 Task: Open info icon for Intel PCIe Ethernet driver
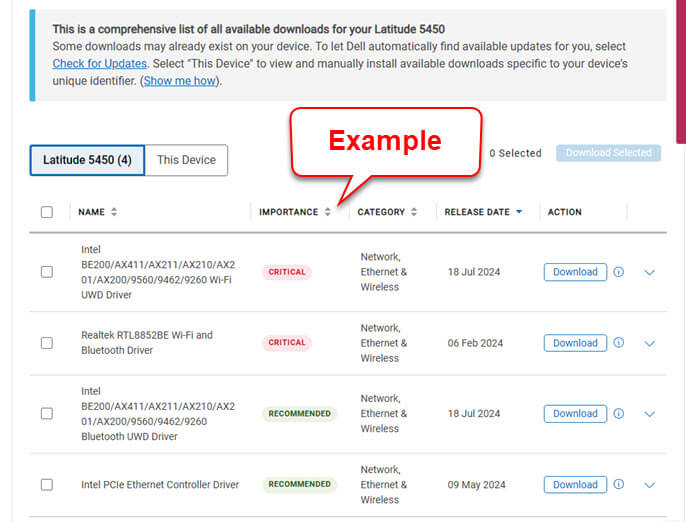pos(618,484)
